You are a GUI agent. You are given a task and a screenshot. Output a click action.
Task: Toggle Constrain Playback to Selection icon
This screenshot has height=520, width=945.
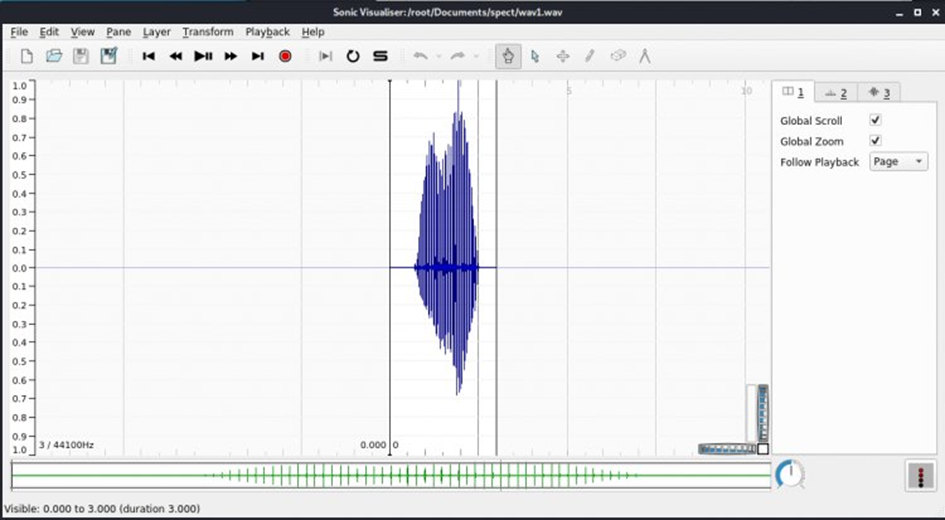coord(325,56)
